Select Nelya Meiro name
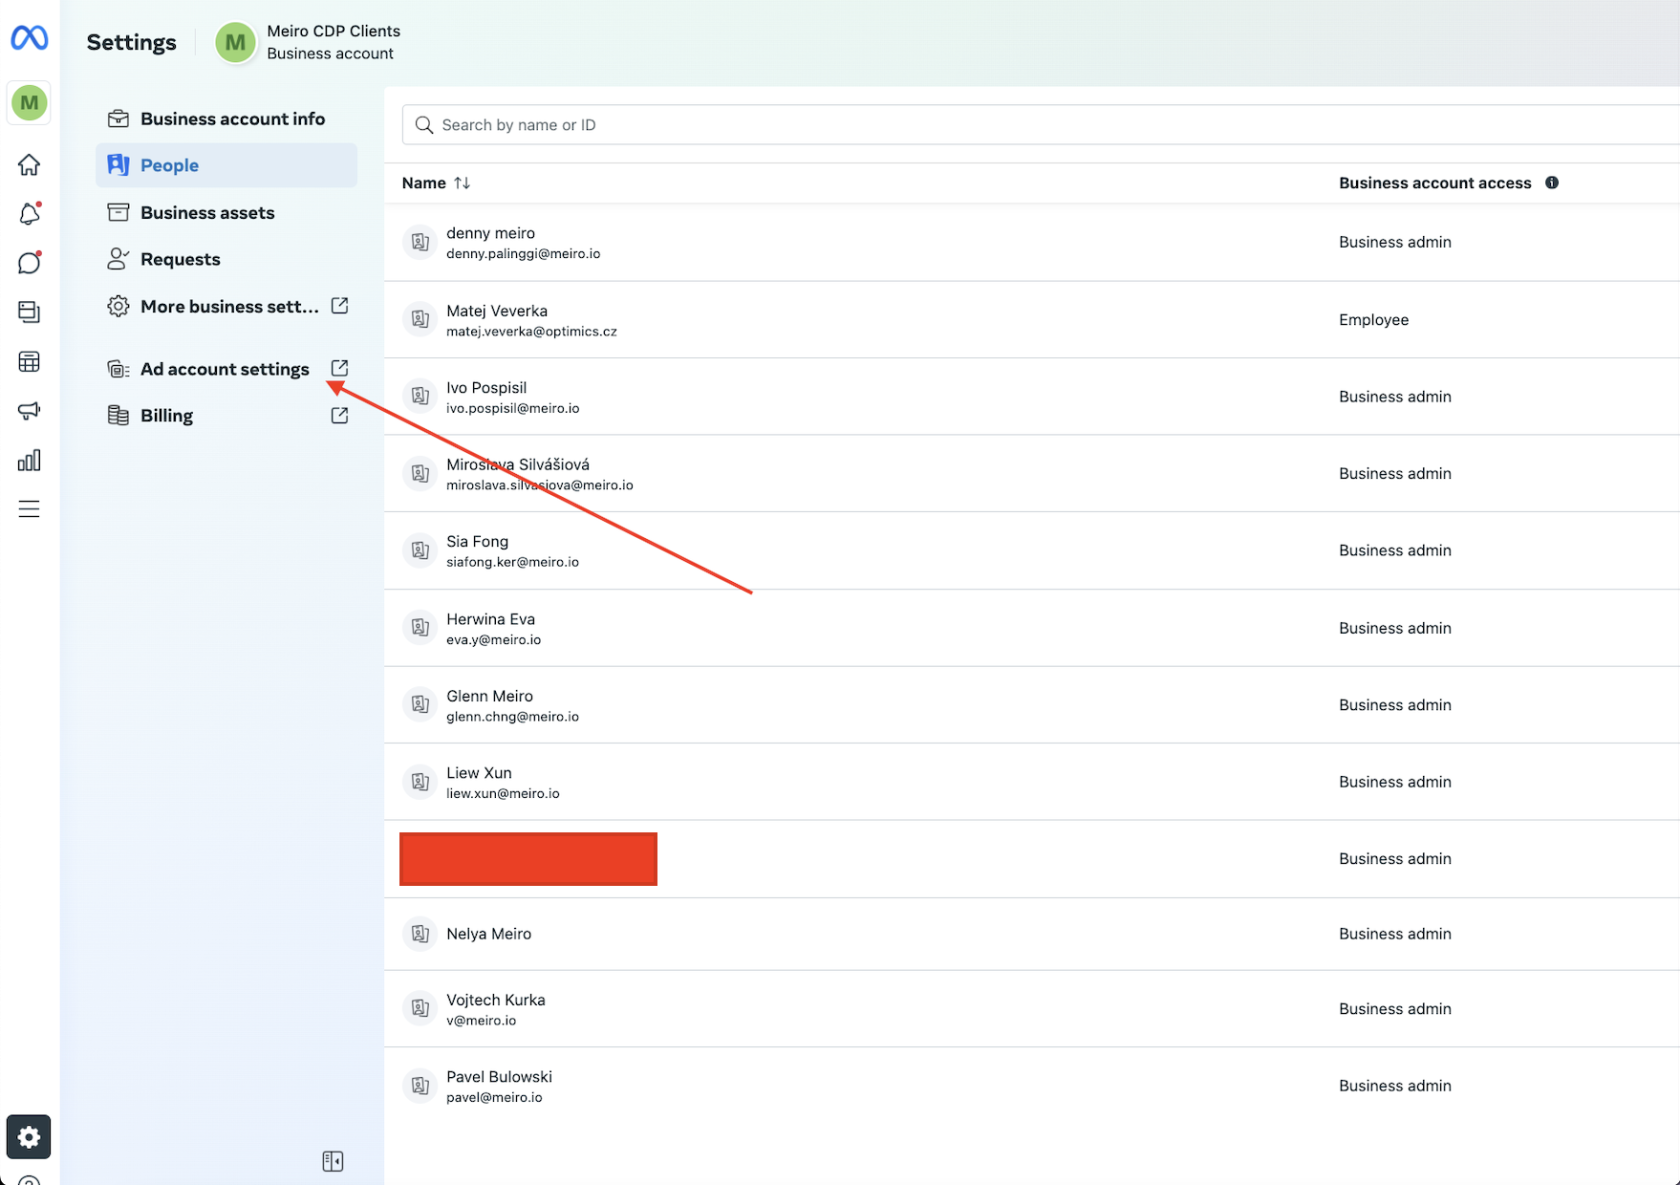1680x1185 pixels. point(489,934)
